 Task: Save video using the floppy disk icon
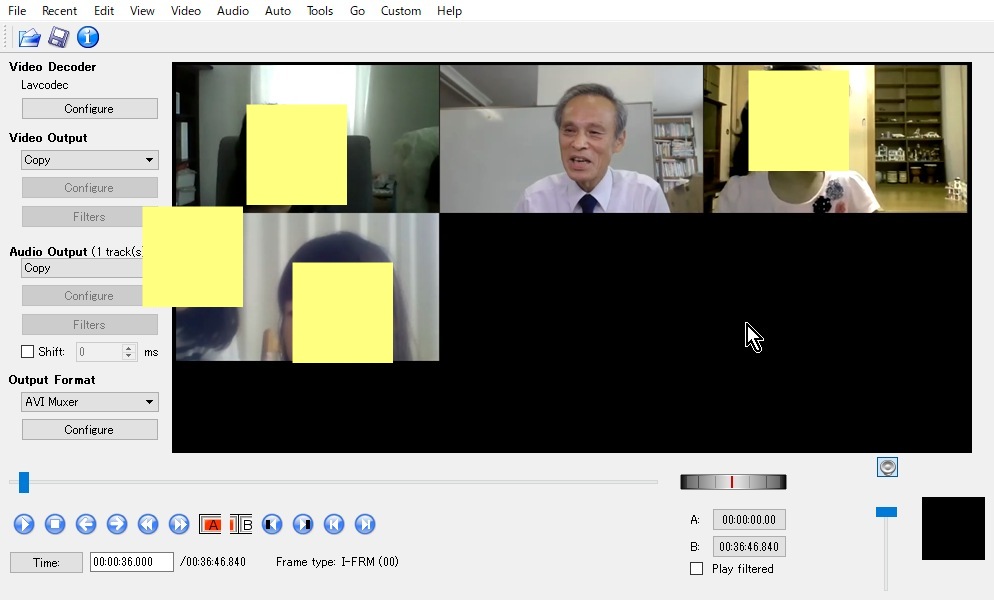point(59,37)
